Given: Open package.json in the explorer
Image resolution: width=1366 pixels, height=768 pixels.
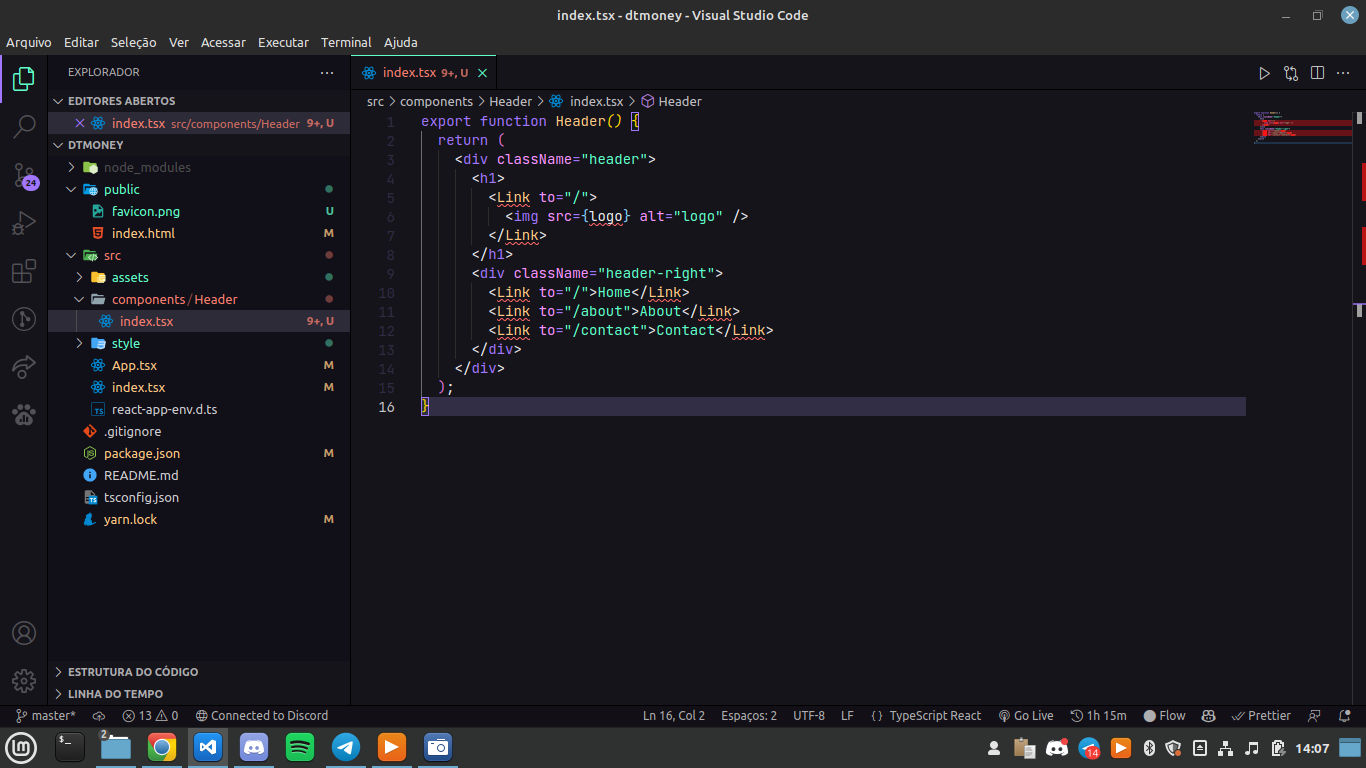Looking at the screenshot, I should tap(141, 453).
